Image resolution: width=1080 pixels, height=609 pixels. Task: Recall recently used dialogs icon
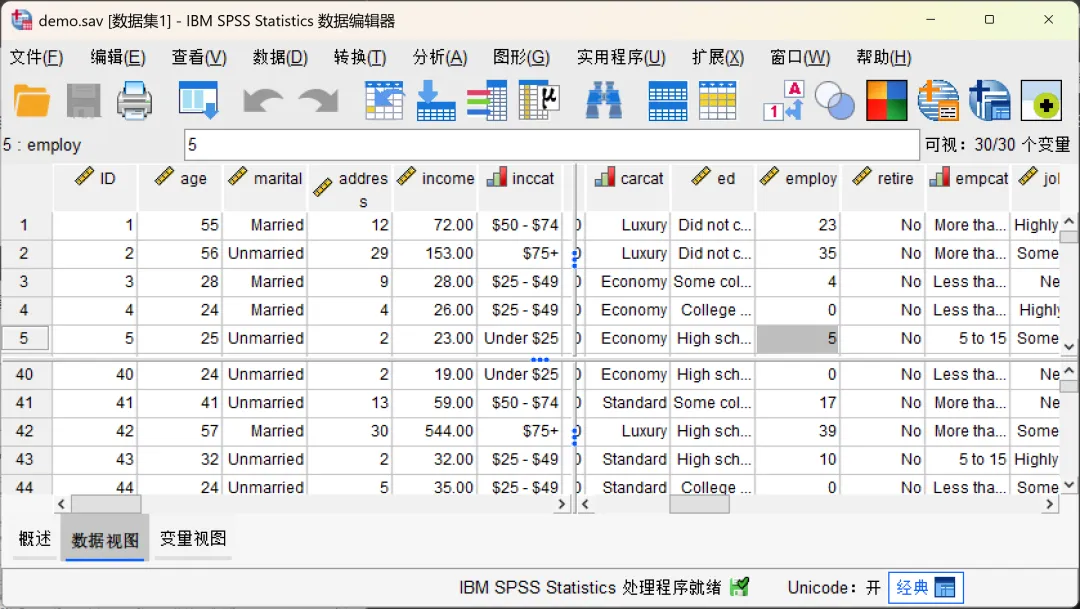[198, 101]
